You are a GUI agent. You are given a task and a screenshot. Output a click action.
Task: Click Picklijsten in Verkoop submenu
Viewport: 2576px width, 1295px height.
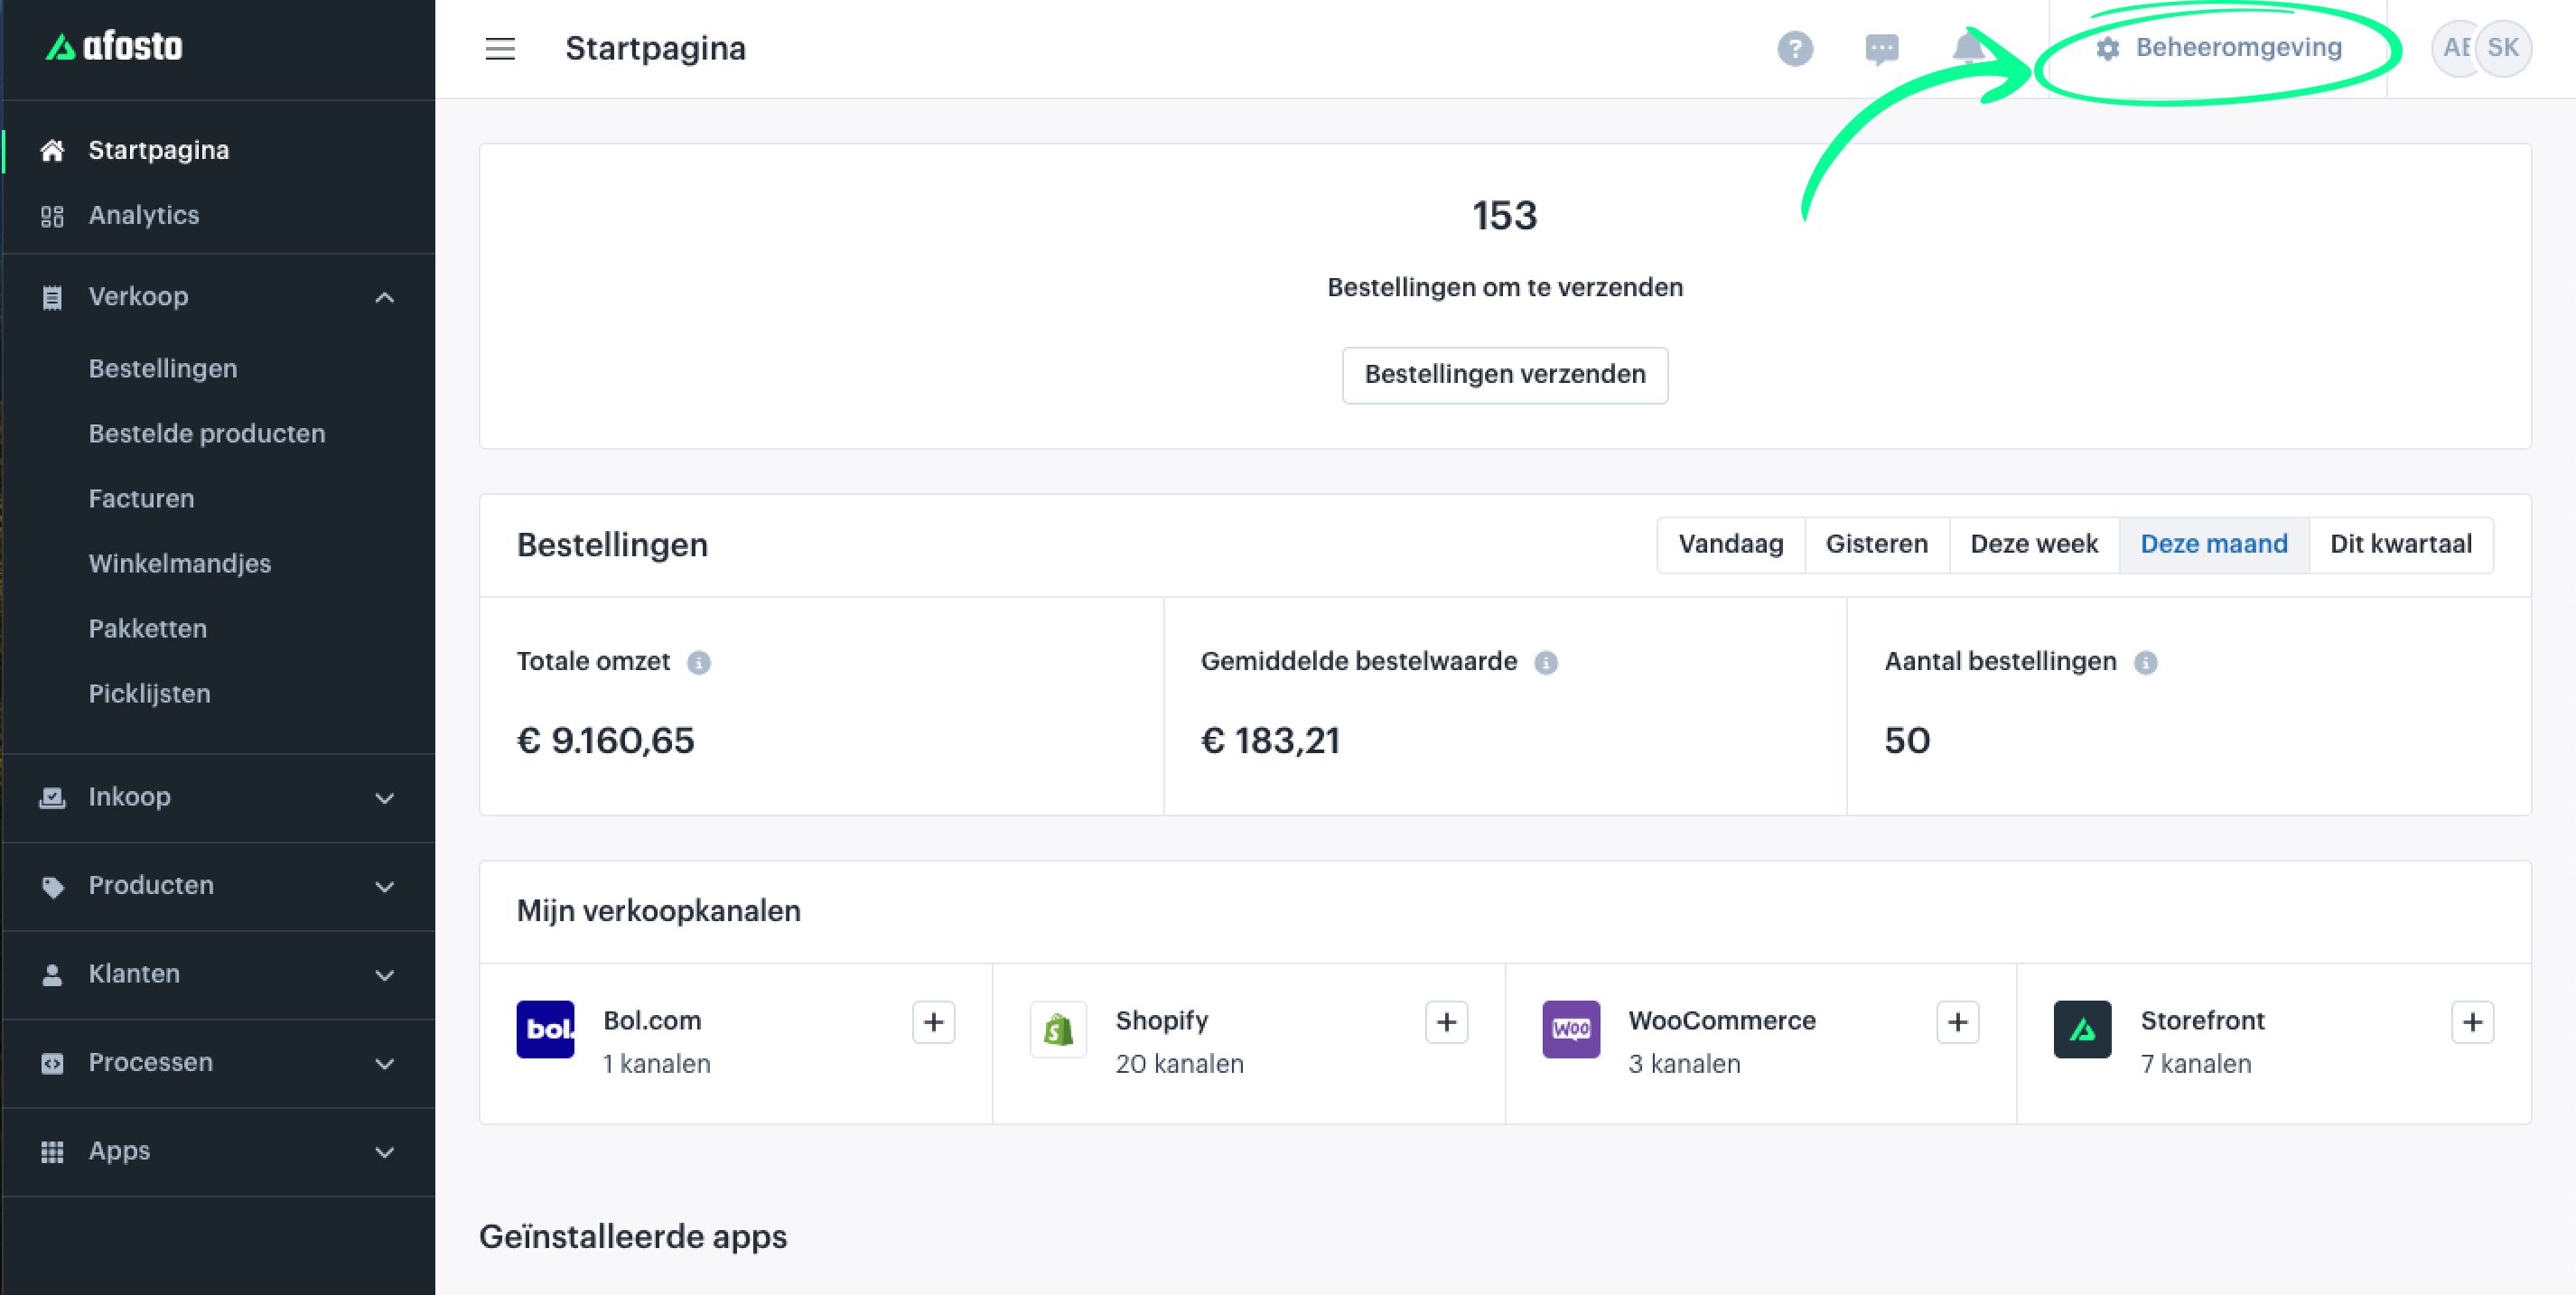(150, 694)
